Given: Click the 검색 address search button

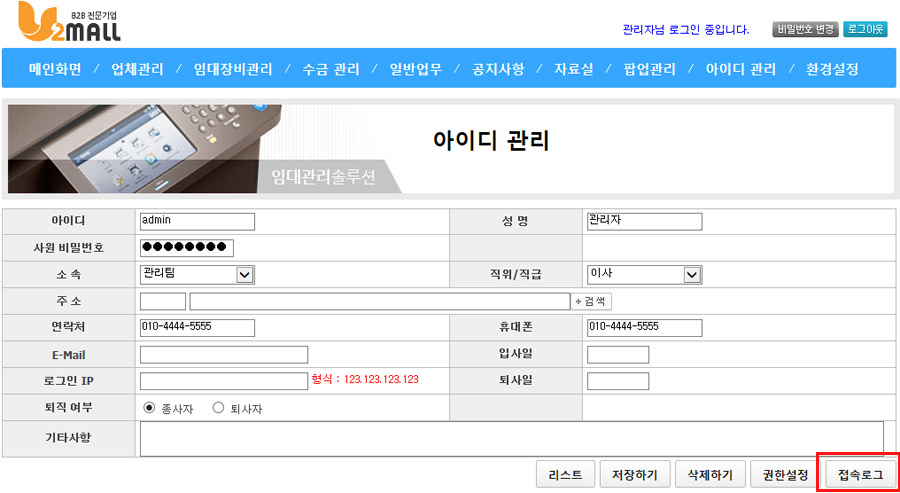Looking at the screenshot, I should tap(592, 301).
